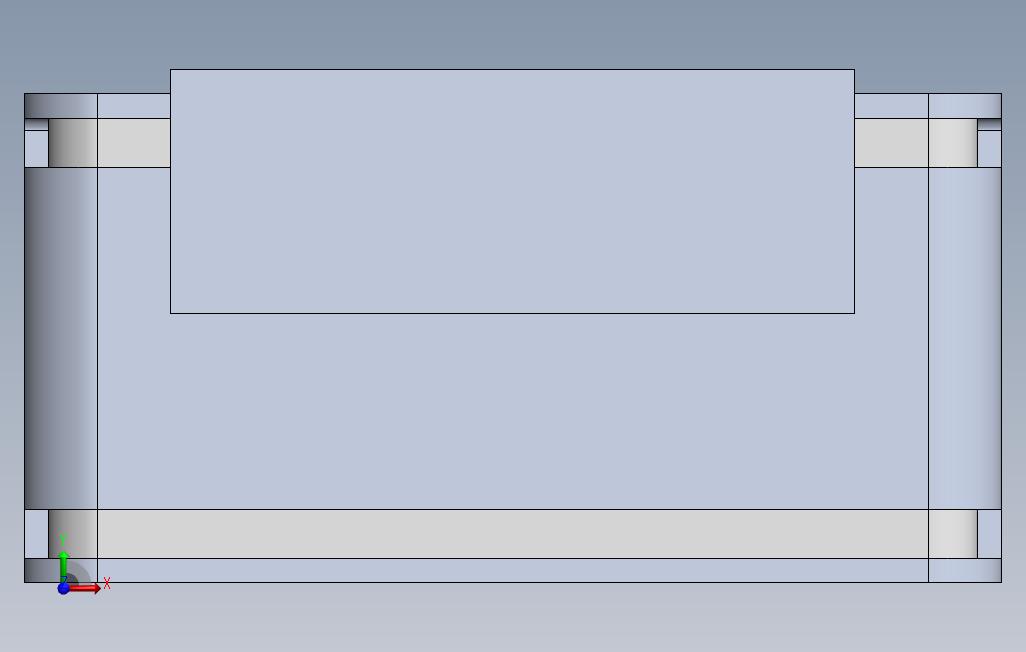Select the main front face below the raised block
Image resolution: width=1026 pixels, height=652 pixels.
[x=512, y=409]
